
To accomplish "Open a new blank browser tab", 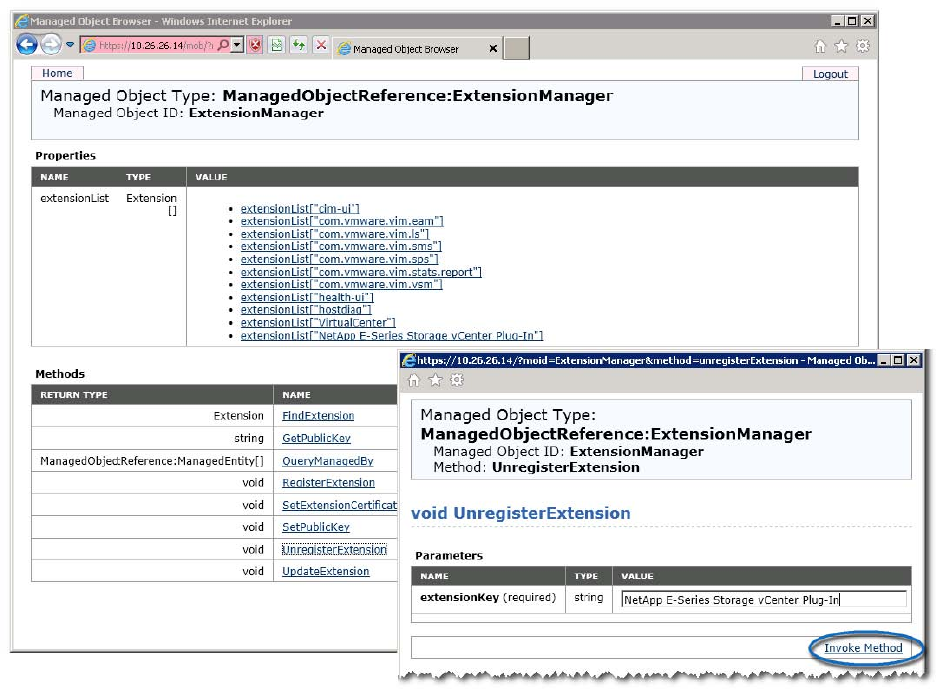I will (x=516, y=49).
